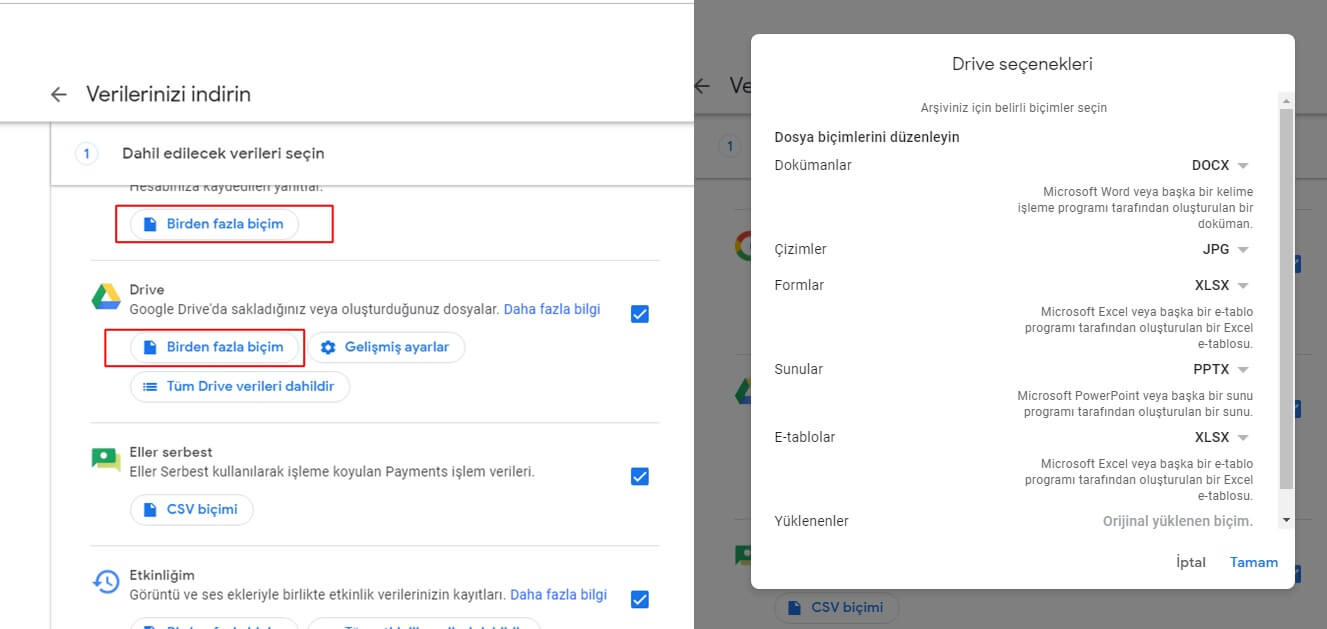Open CSV biçimi for Eller serbest
This screenshot has height=629, width=1327.
tap(191, 509)
